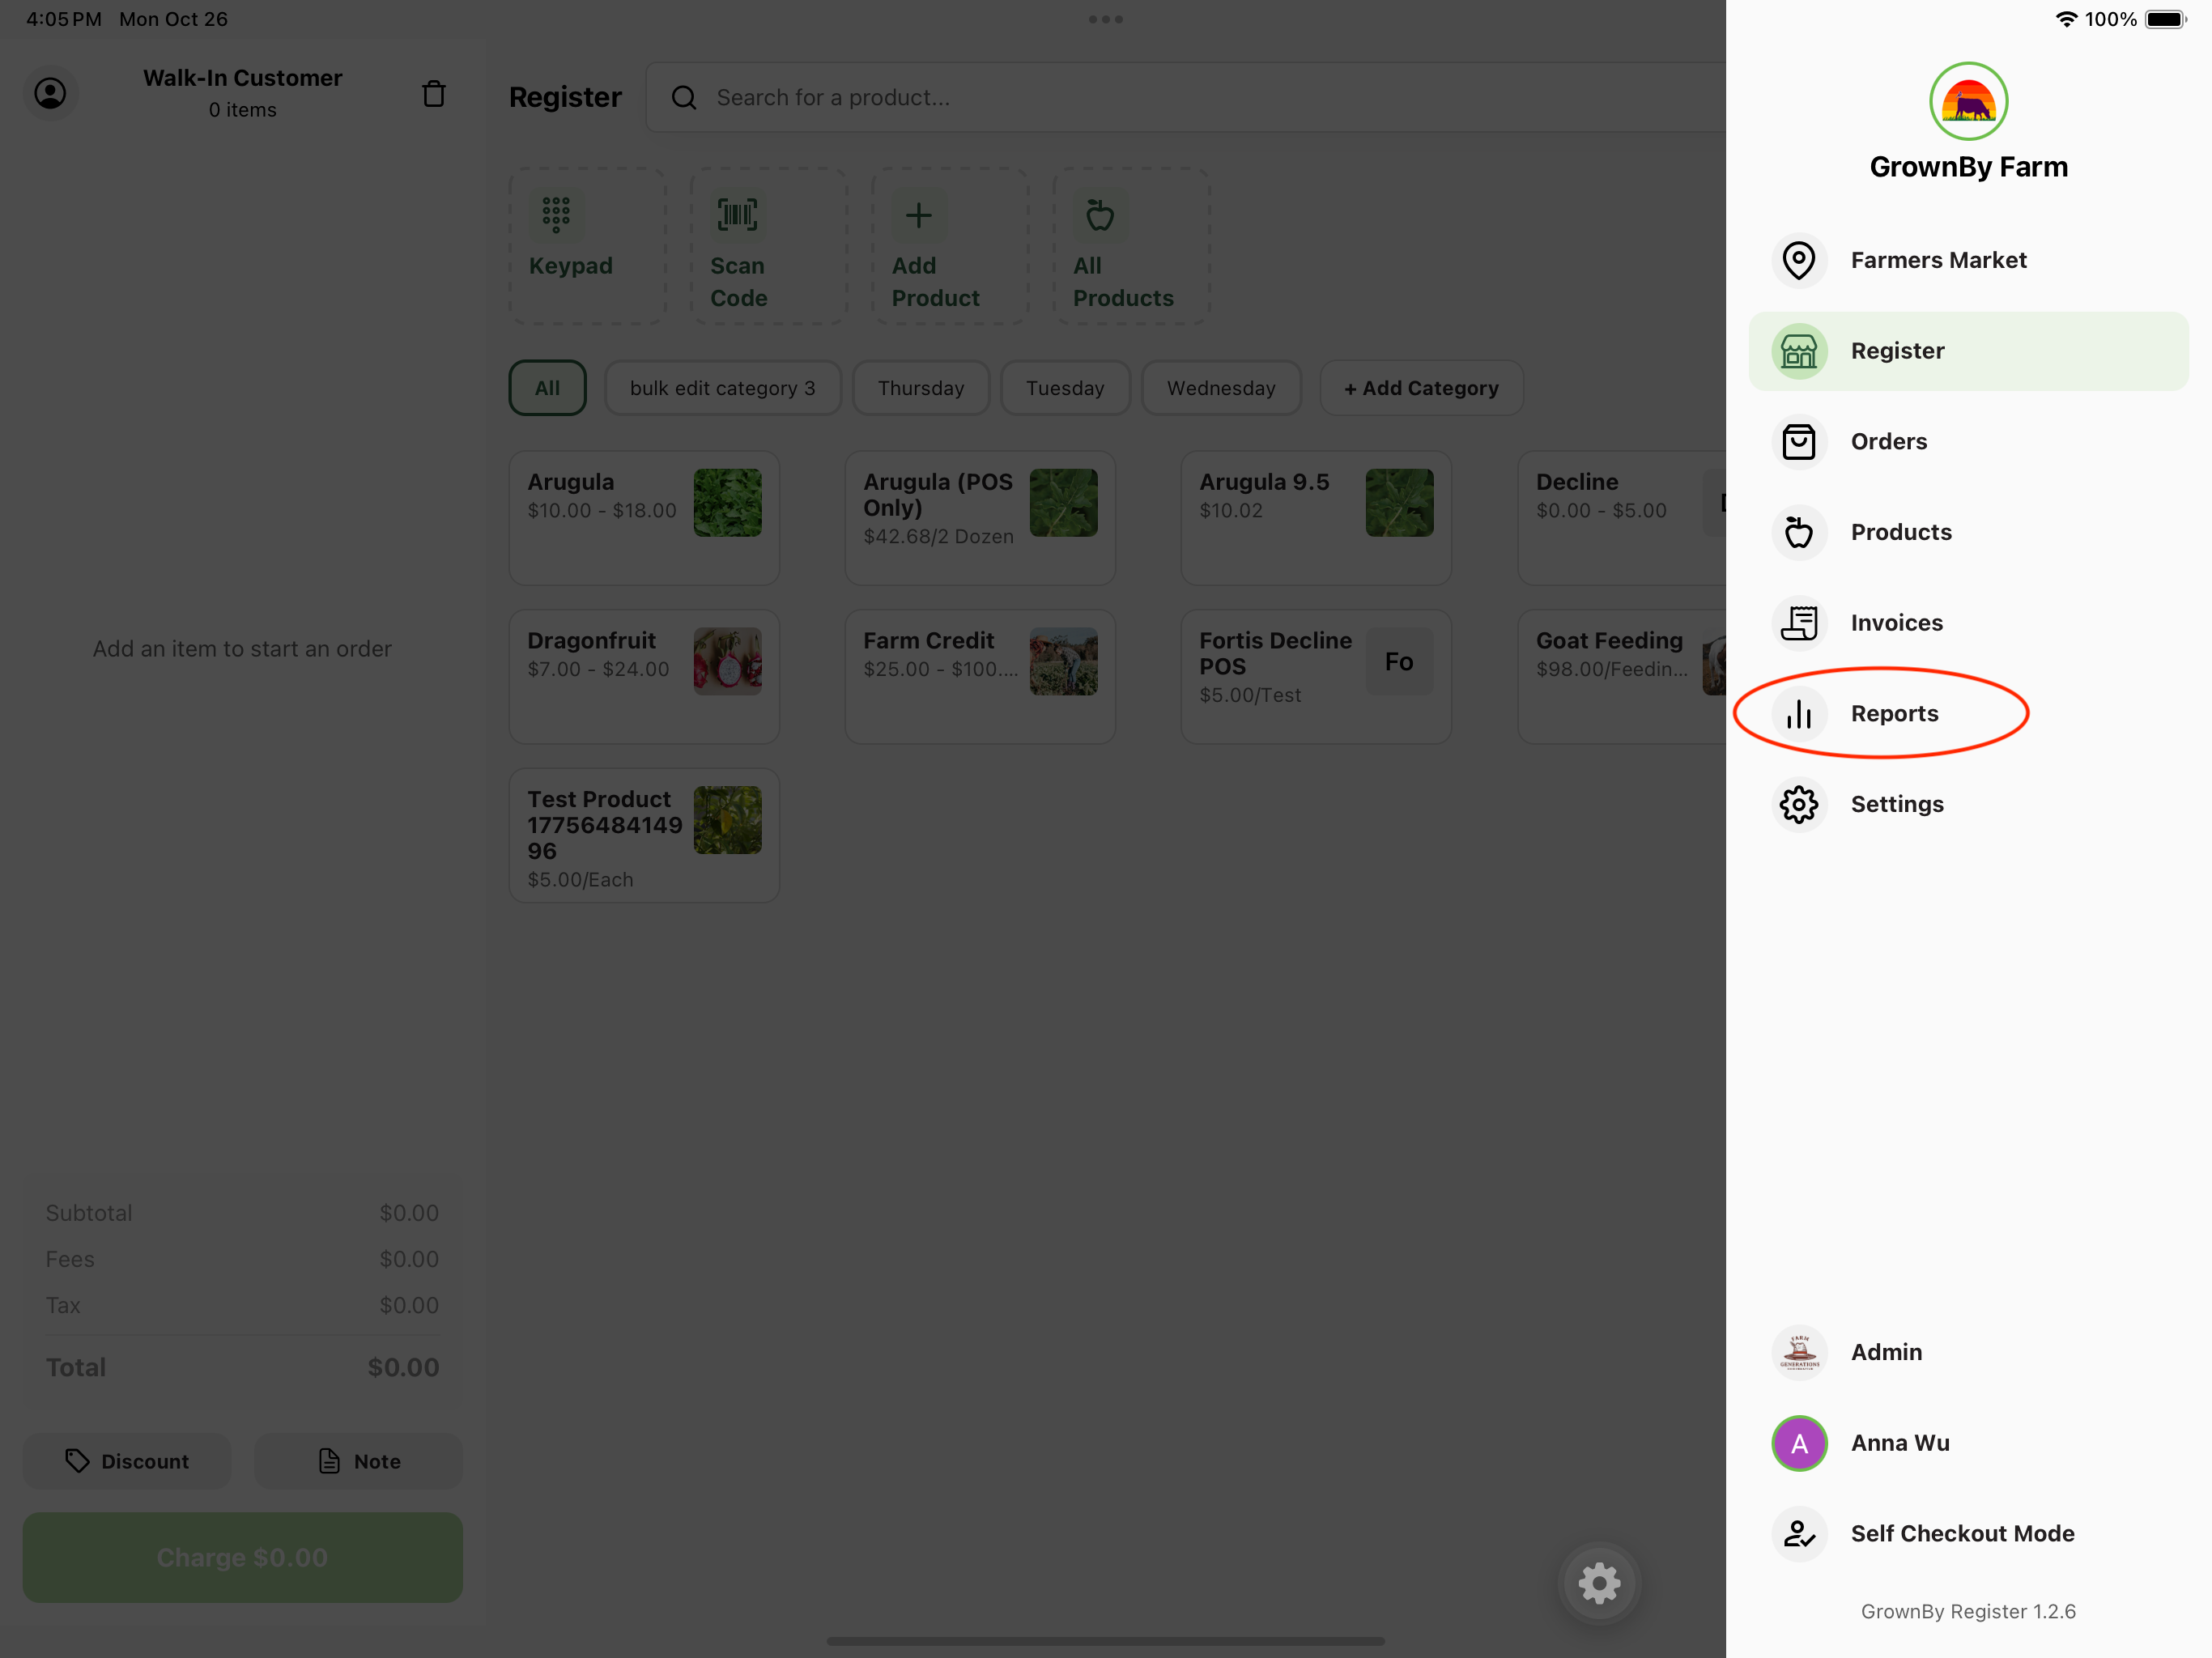
Task: Switch to Admin profile
Action: click(x=1968, y=1352)
